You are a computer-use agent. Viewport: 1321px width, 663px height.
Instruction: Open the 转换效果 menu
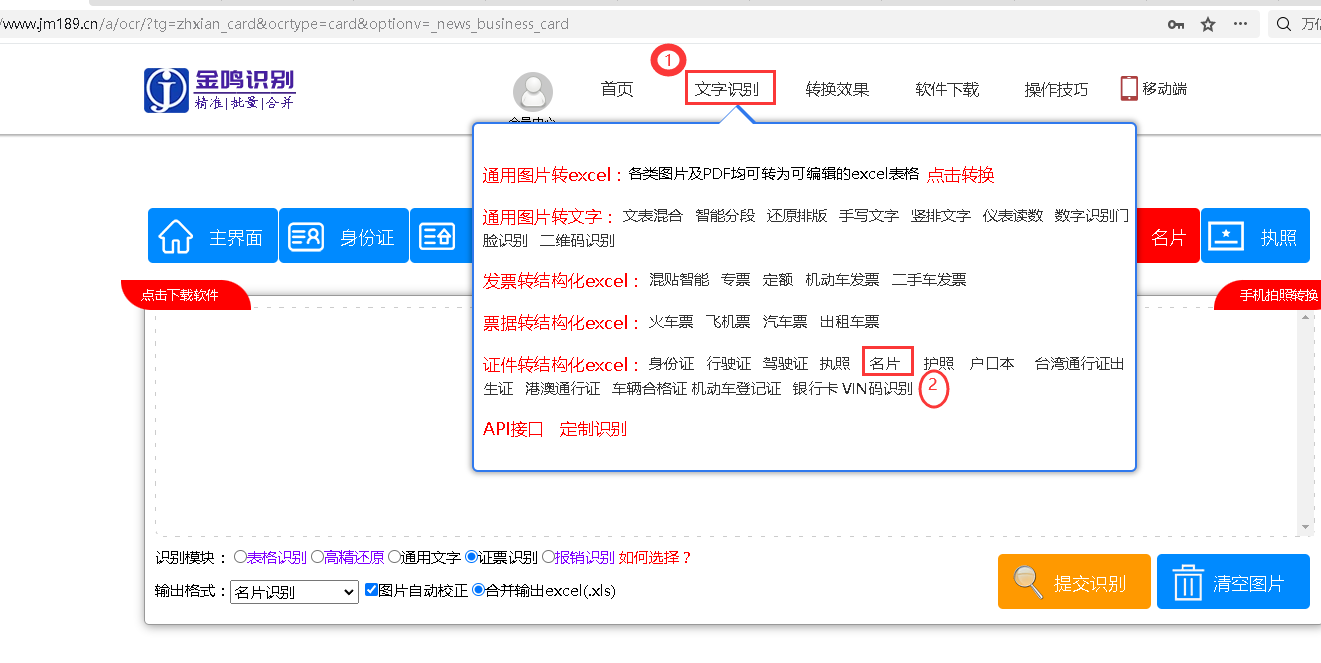(837, 88)
